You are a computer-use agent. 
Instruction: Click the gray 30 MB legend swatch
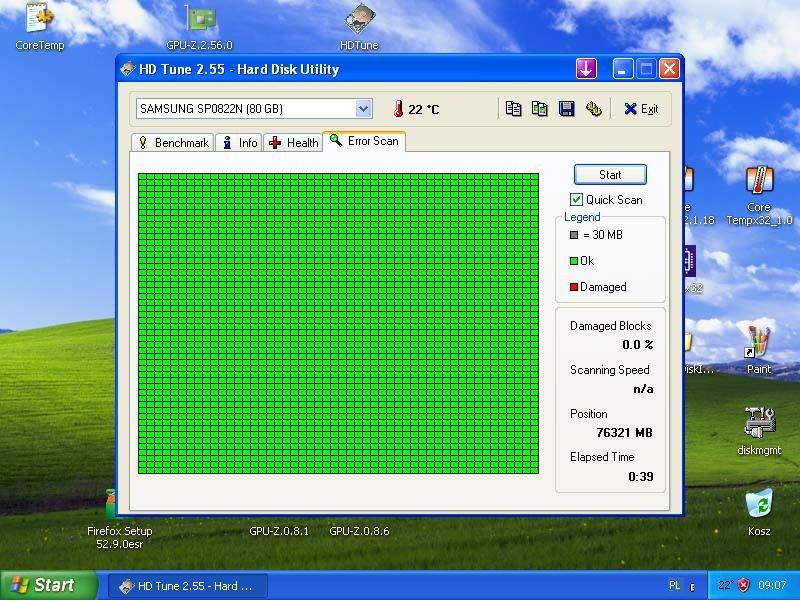573,235
